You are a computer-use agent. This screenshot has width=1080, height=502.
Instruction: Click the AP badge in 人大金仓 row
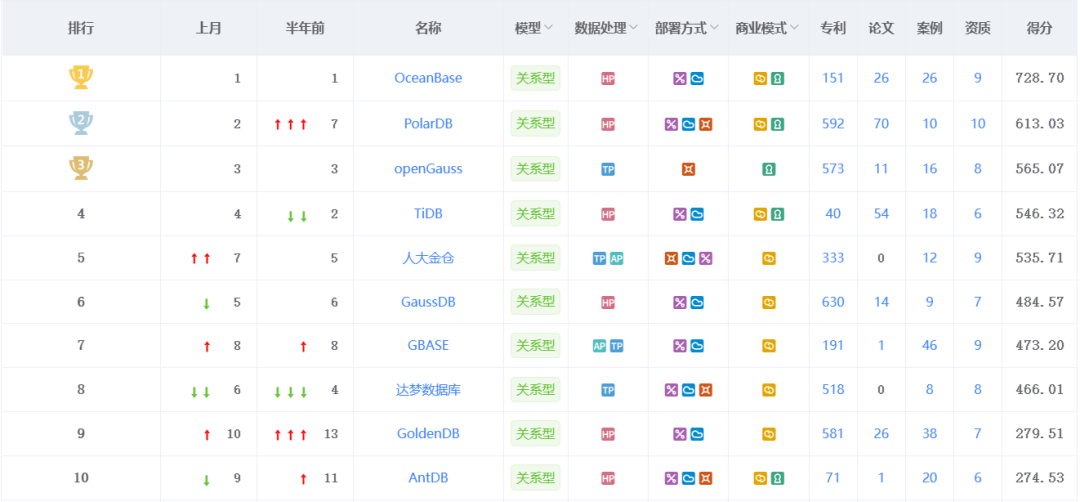[x=616, y=258]
